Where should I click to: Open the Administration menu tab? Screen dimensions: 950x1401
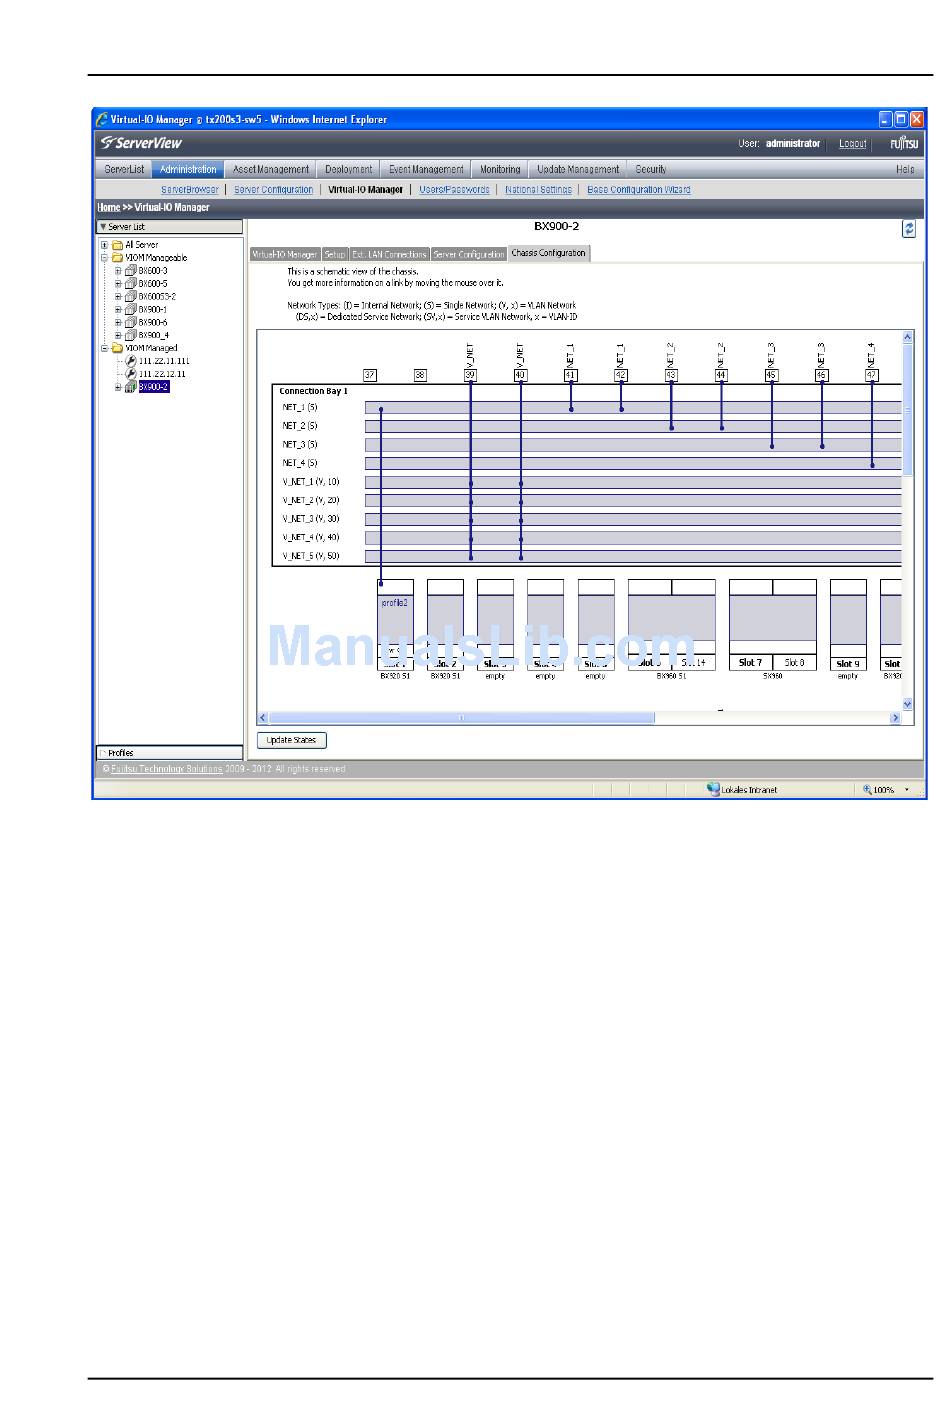[x=188, y=169]
